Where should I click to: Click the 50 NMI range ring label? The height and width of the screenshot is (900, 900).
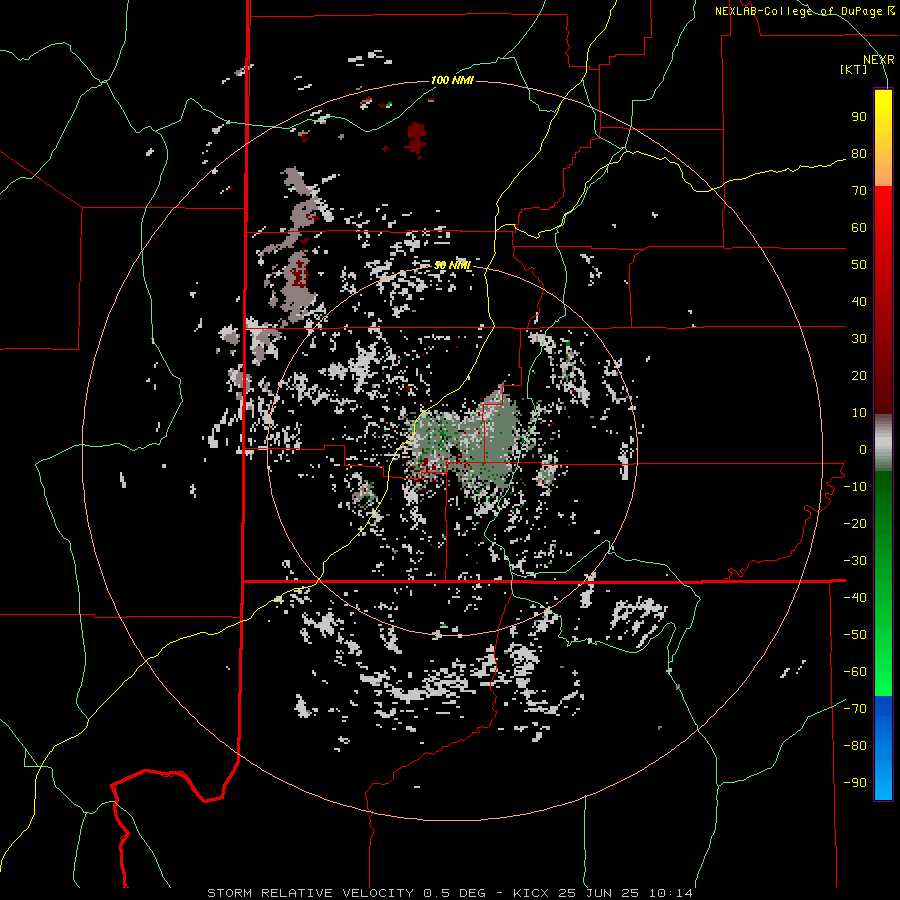coord(452,265)
